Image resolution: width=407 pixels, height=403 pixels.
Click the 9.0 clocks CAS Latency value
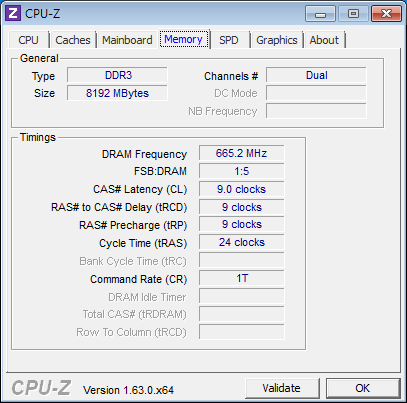242,189
